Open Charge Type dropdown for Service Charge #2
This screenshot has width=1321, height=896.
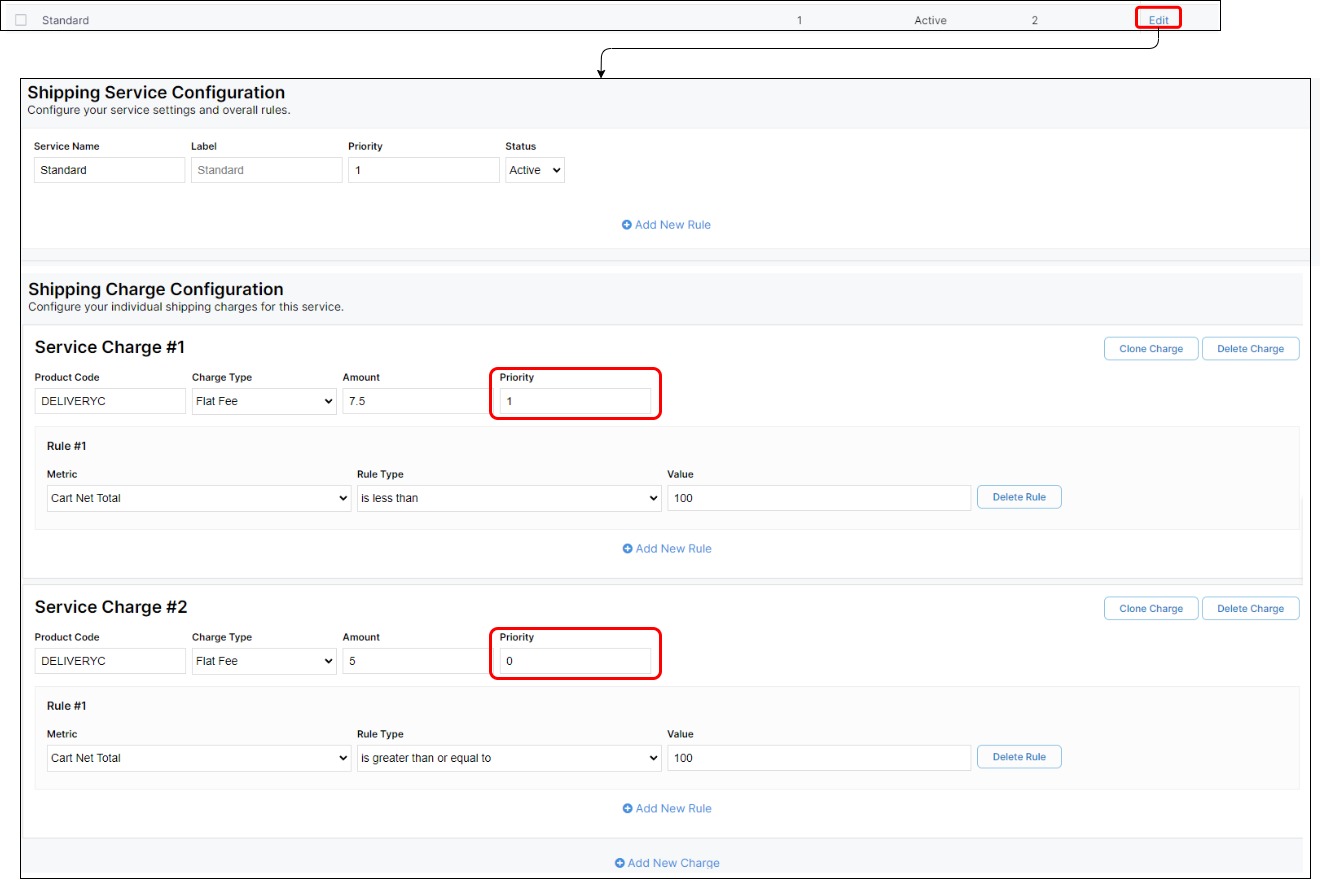tap(264, 661)
